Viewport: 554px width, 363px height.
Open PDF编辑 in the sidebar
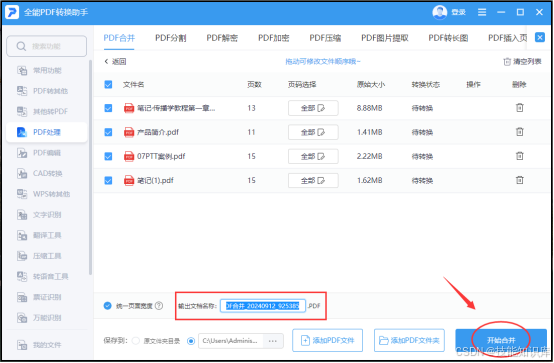[40, 153]
